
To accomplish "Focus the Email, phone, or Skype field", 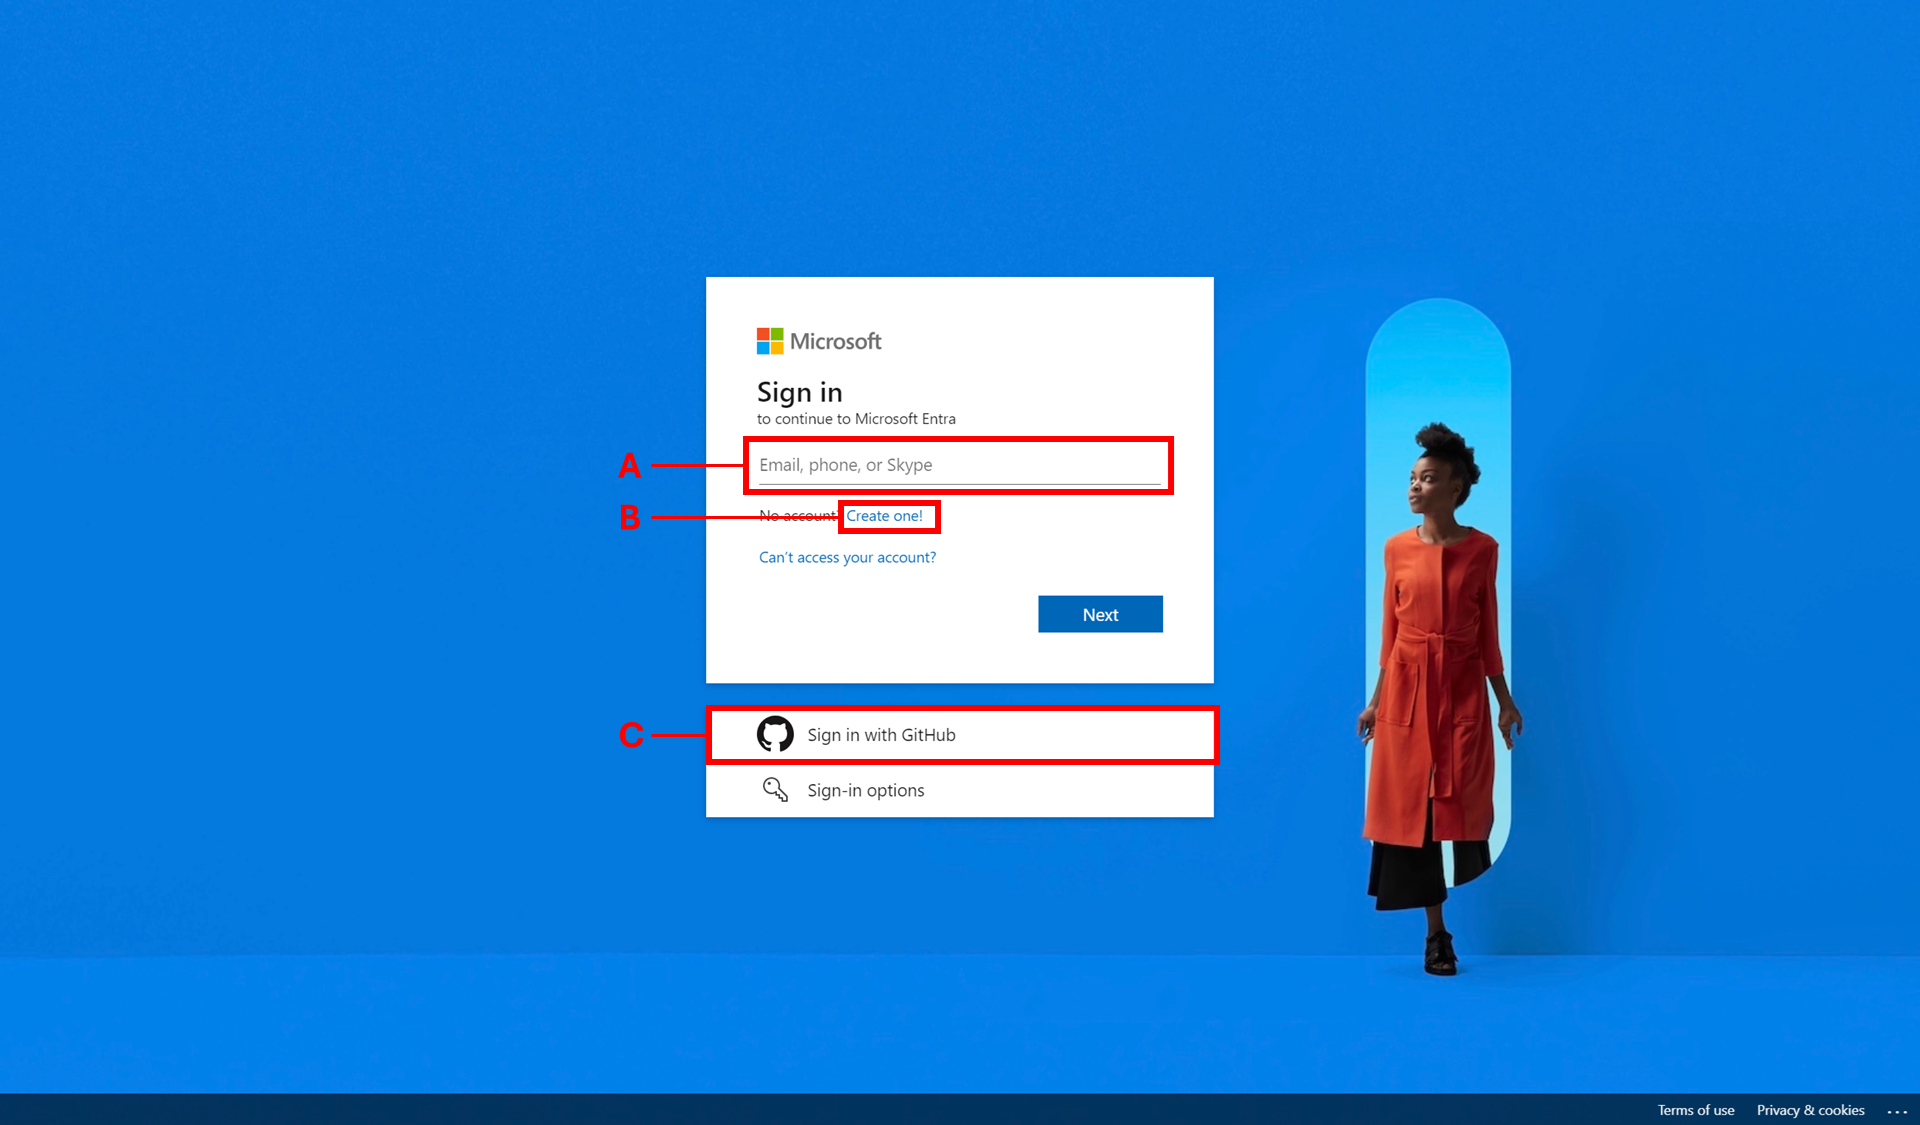I will pos(958,465).
